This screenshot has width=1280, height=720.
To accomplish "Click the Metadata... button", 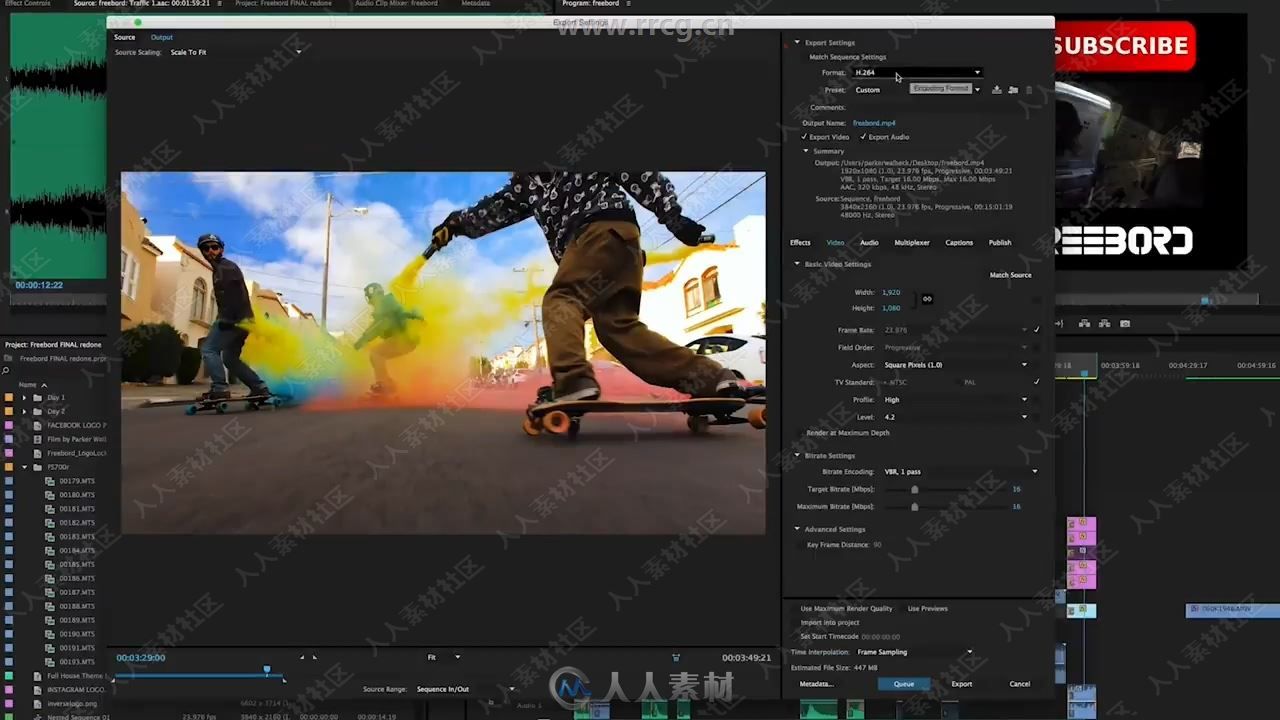I will tap(816, 684).
